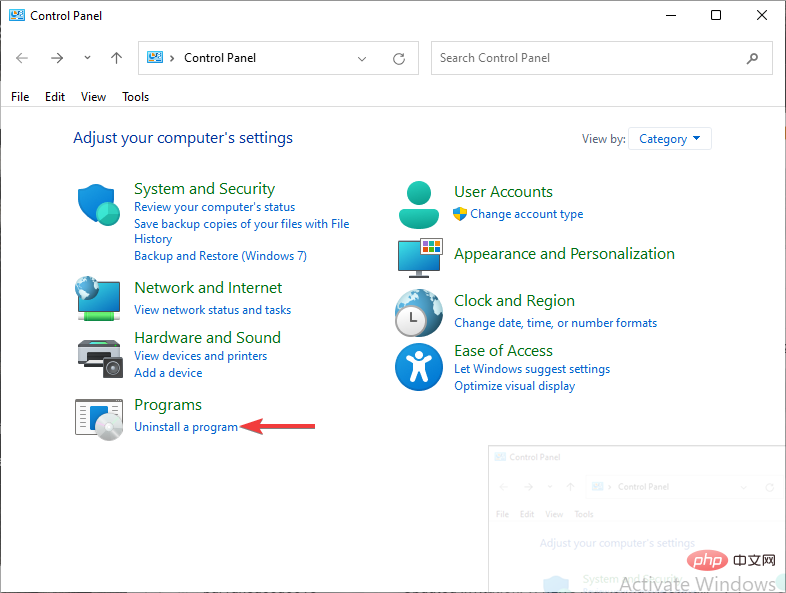
Task: Open Network and Internet category
Action: click(x=208, y=288)
